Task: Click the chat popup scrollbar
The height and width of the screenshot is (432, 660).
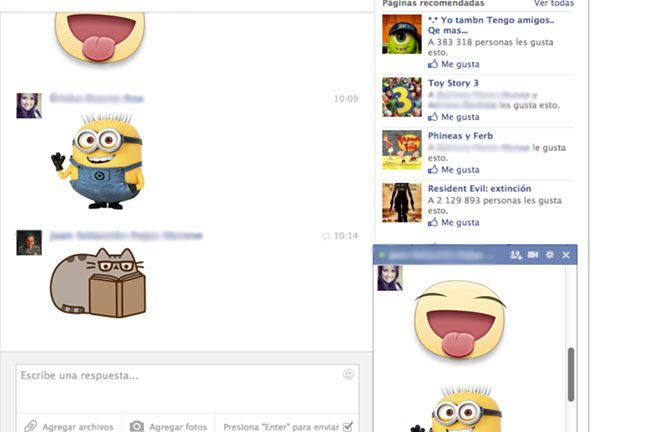Action: coord(571,374)
